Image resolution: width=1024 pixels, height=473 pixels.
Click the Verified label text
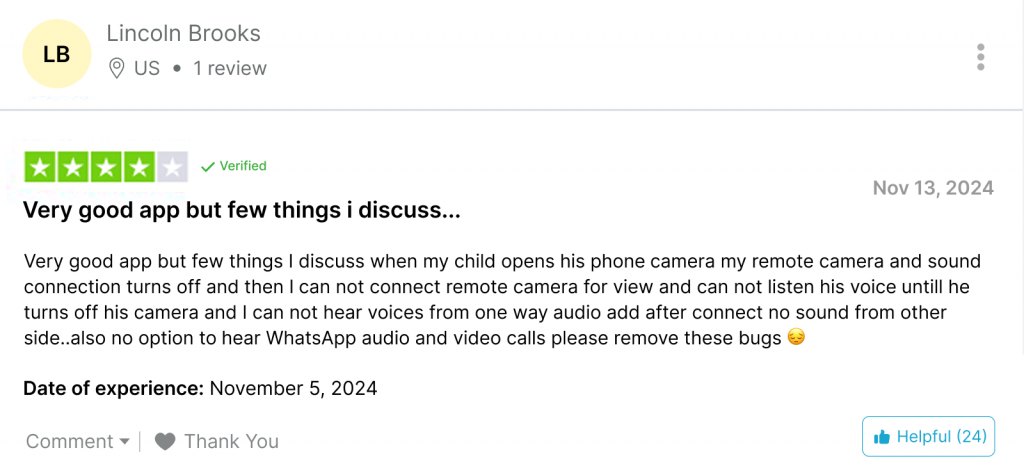[243, 166]
